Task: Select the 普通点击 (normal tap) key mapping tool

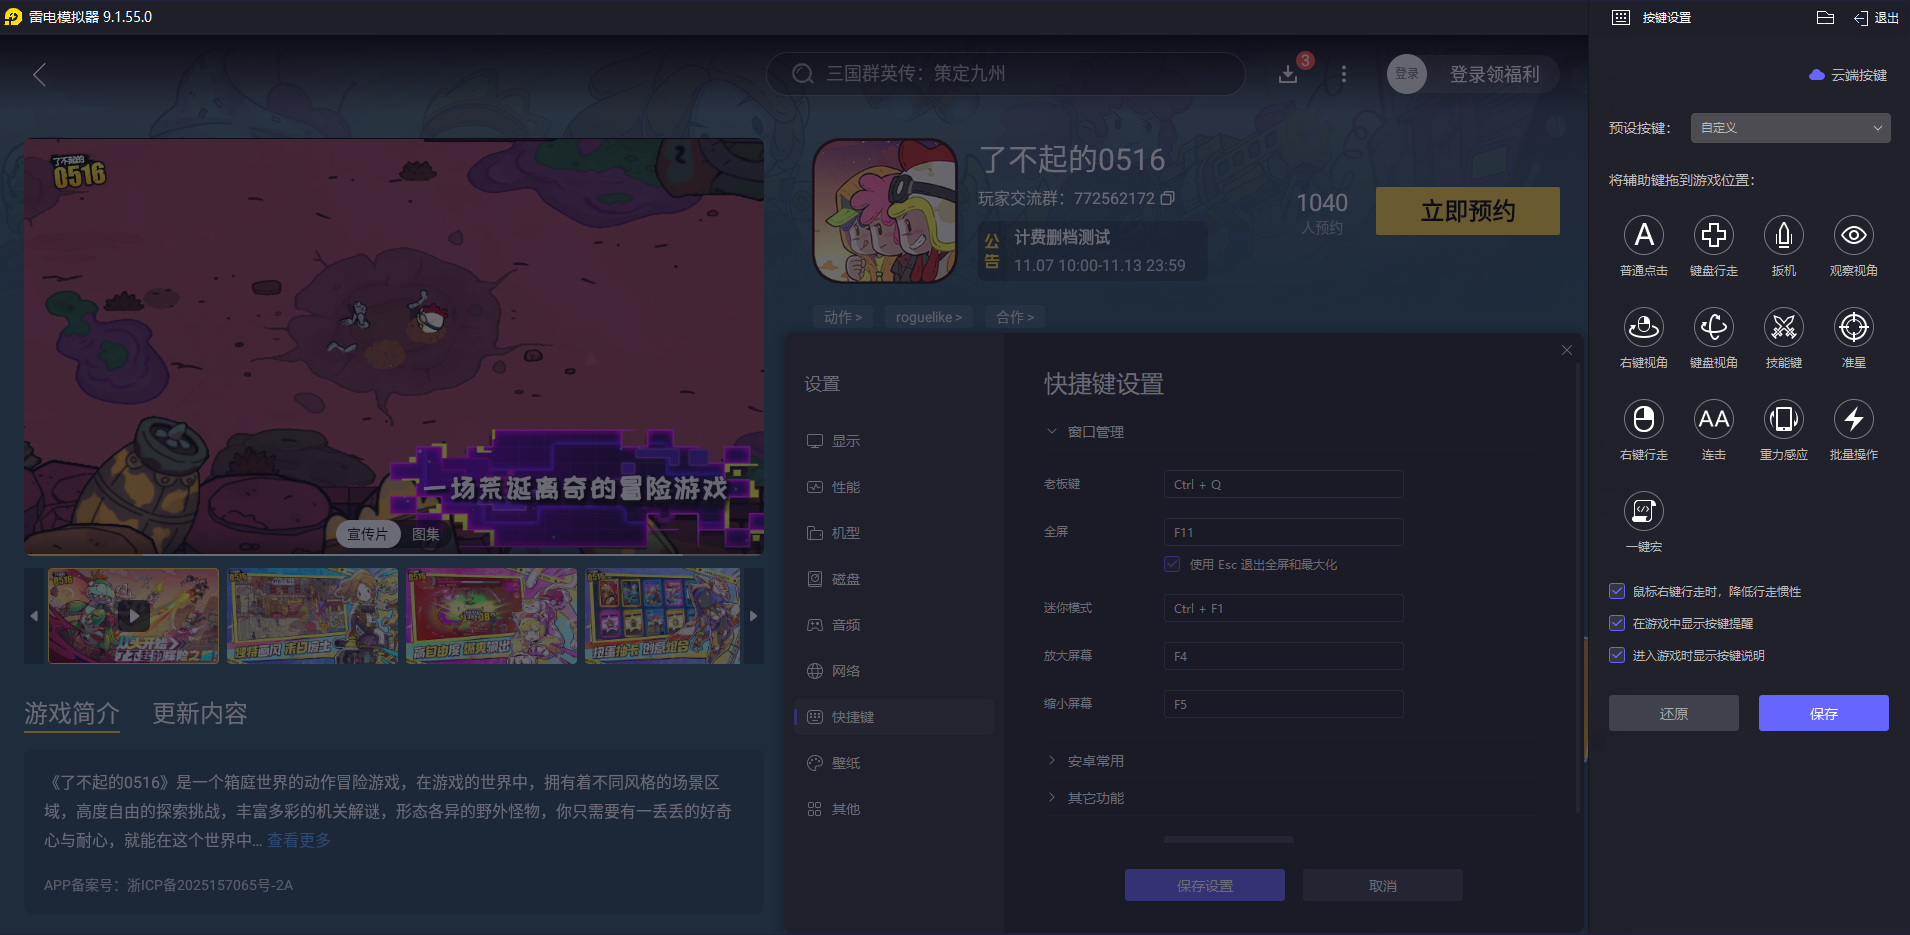Action: (x=1643, y=235)
